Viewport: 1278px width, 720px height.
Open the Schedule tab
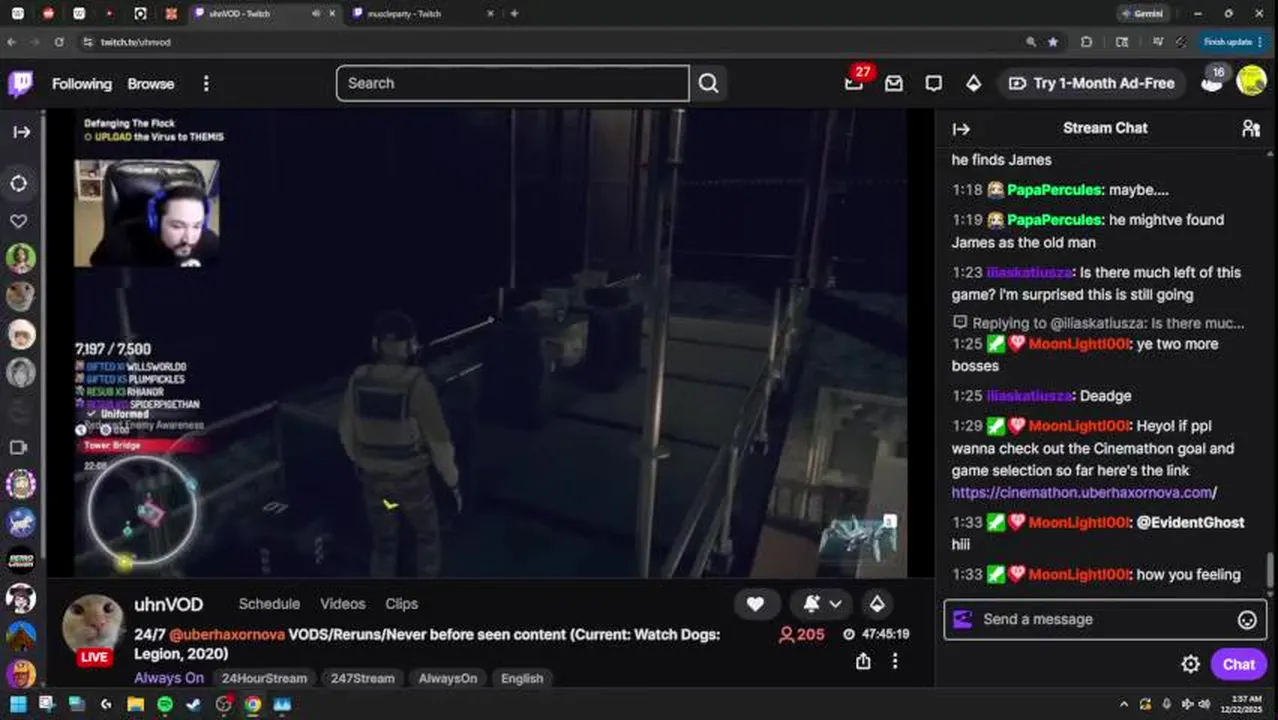click(269, 604)
